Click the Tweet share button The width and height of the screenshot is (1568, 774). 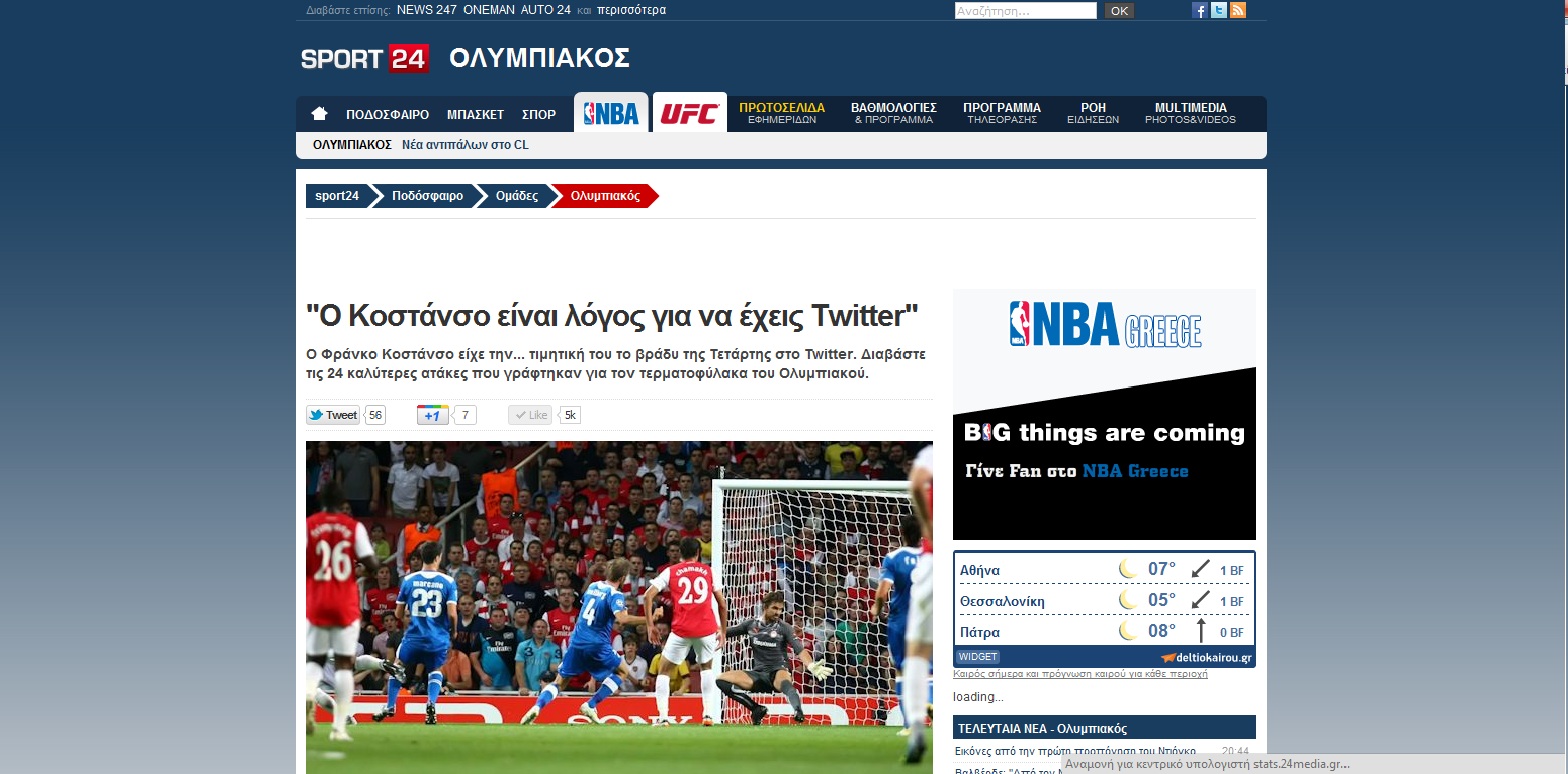(x=333, y=415)
